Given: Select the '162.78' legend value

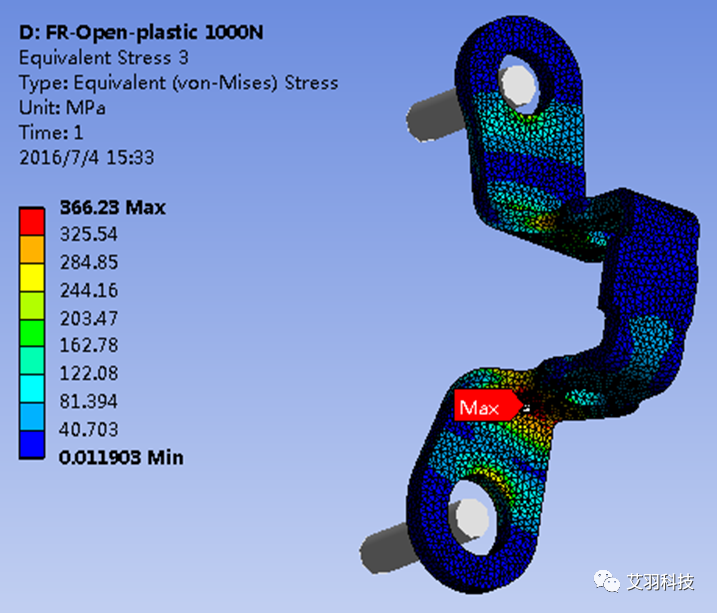Looking at the screenshot, I should pyautogui.click(x=89, y=345).
